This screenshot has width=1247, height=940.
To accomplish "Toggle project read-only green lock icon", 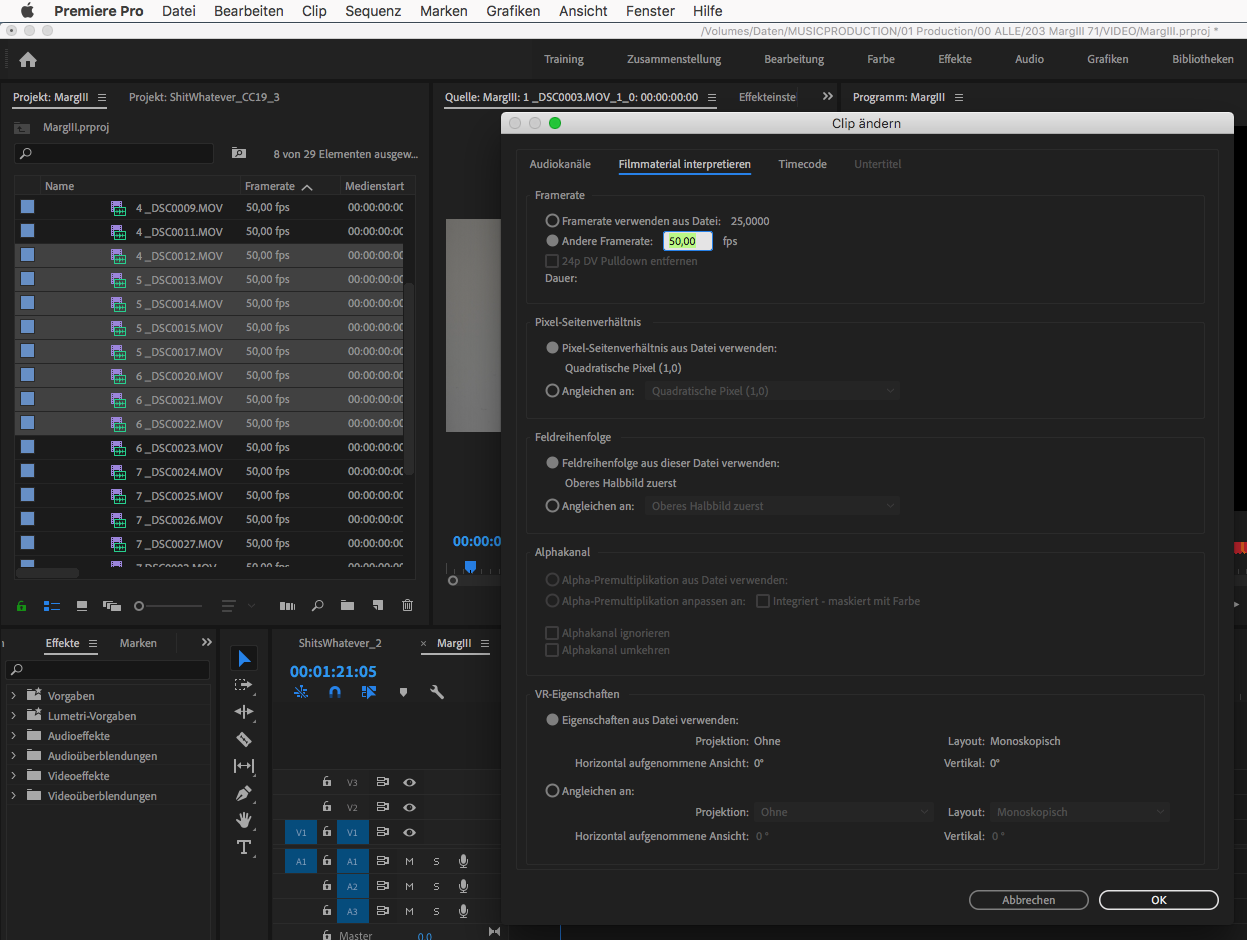I will 21,605.
